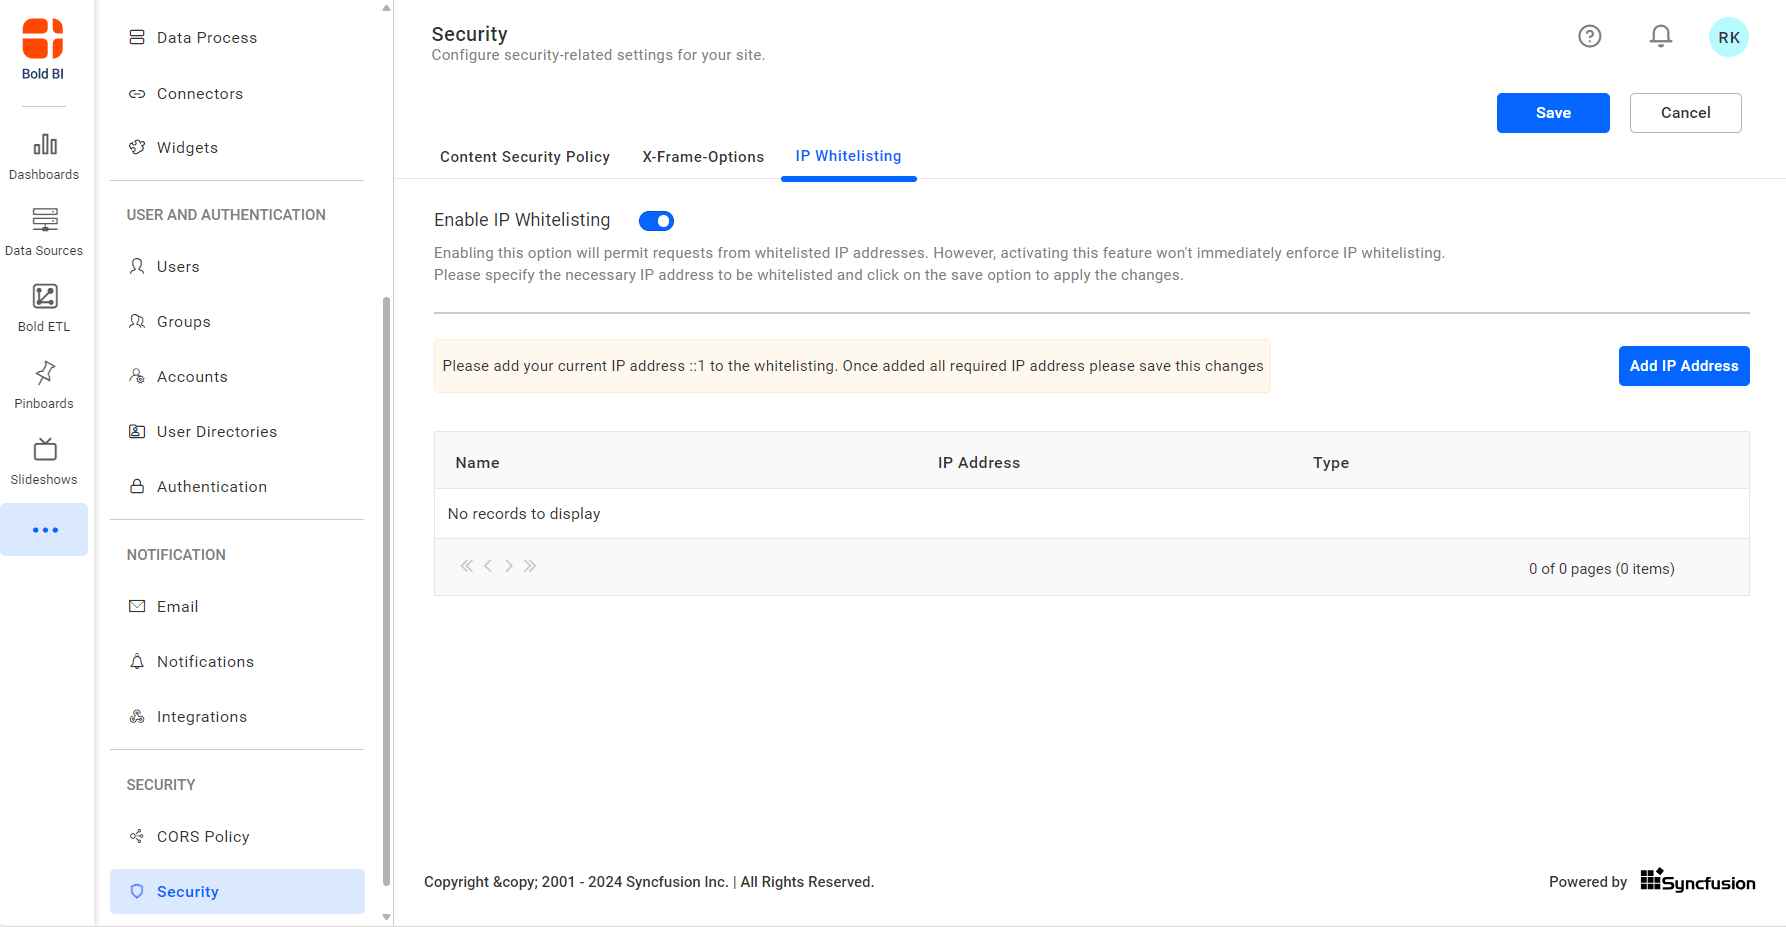Switch to the Content Security Policy tab
The width and height of the screenshot is (1786, 927).
pos(525,156)
